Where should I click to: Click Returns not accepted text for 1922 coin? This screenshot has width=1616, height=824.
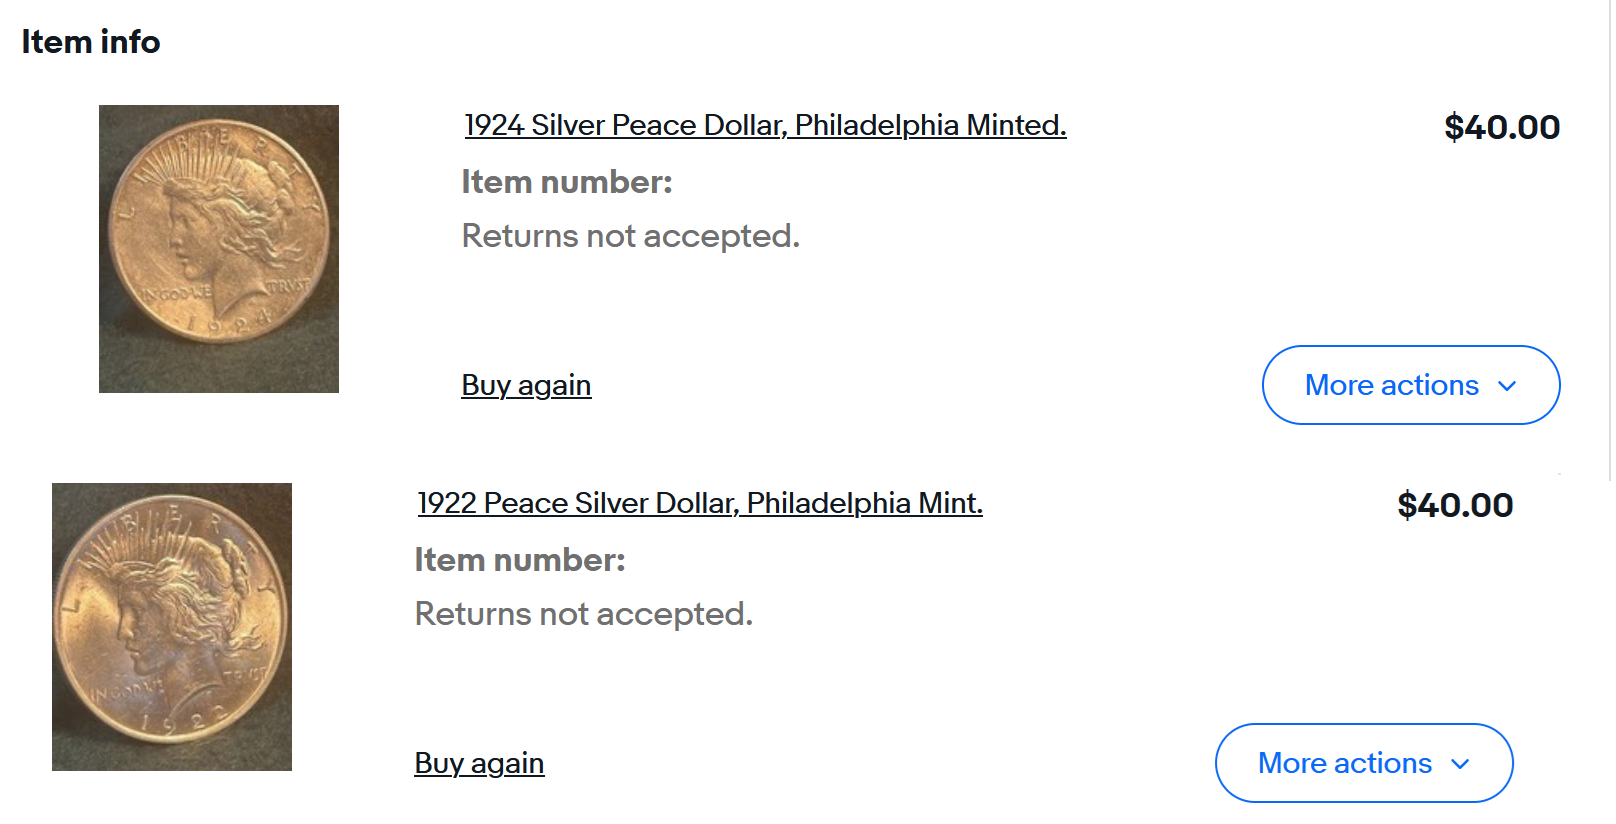(583, 614)
